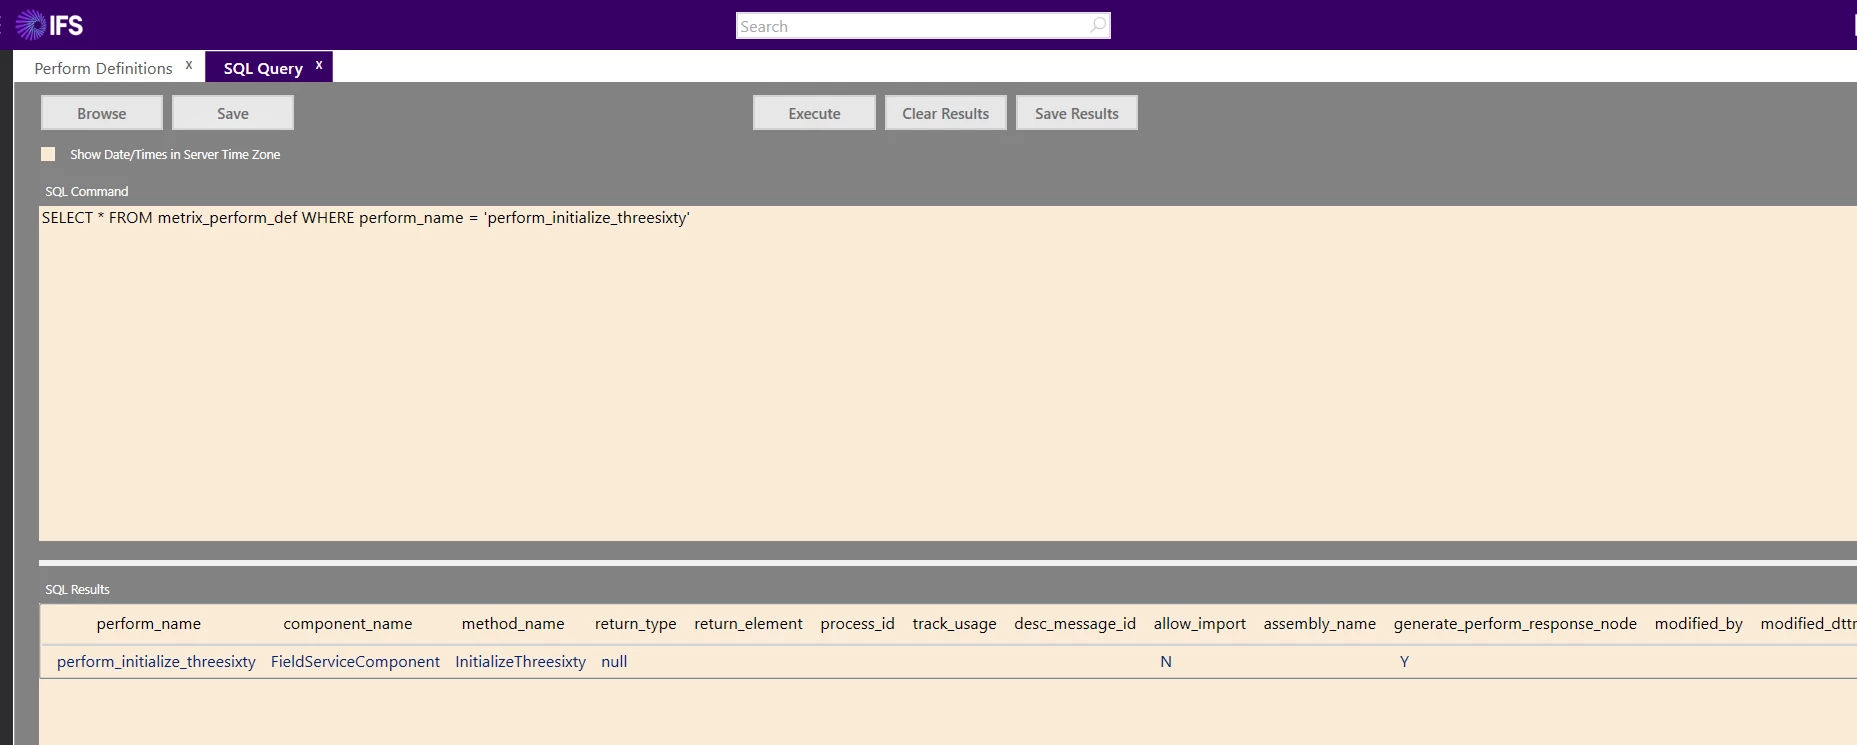Click the generate_perform_response_node column header
The width and height of the screenshot is (1857, 745).
(x=1516, y=624)
